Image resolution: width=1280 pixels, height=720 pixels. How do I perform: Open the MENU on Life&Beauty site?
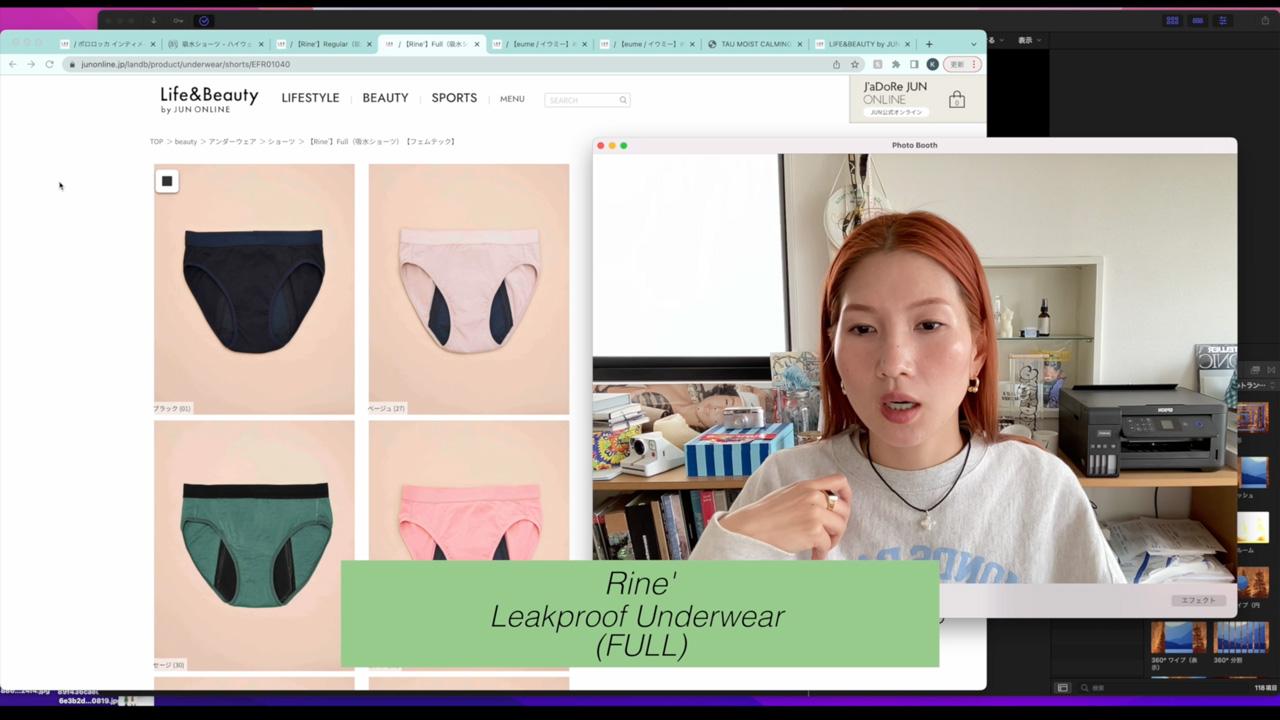pyautogui.click(x=512, y=99)
